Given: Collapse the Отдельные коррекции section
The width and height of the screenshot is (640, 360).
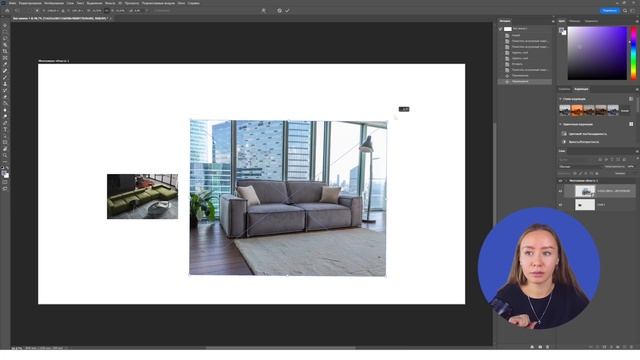Looking at the screenshot, I should 560,124.
